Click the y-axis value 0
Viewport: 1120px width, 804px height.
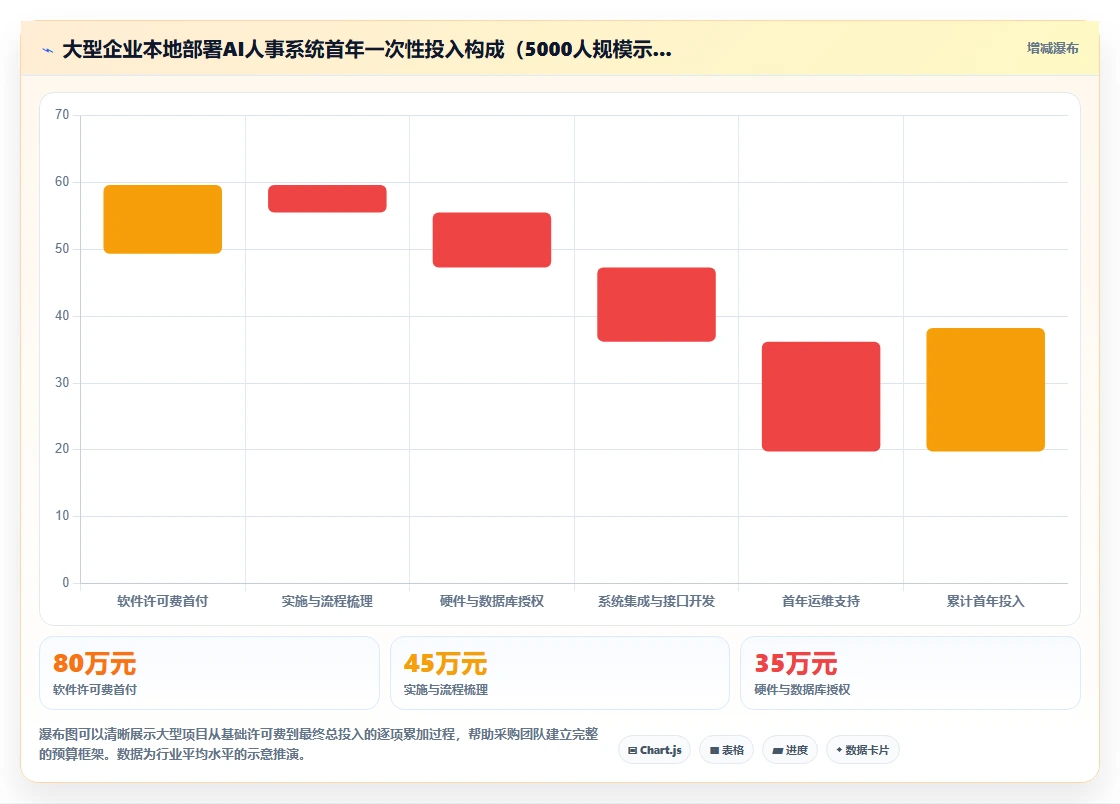(66, 583)
